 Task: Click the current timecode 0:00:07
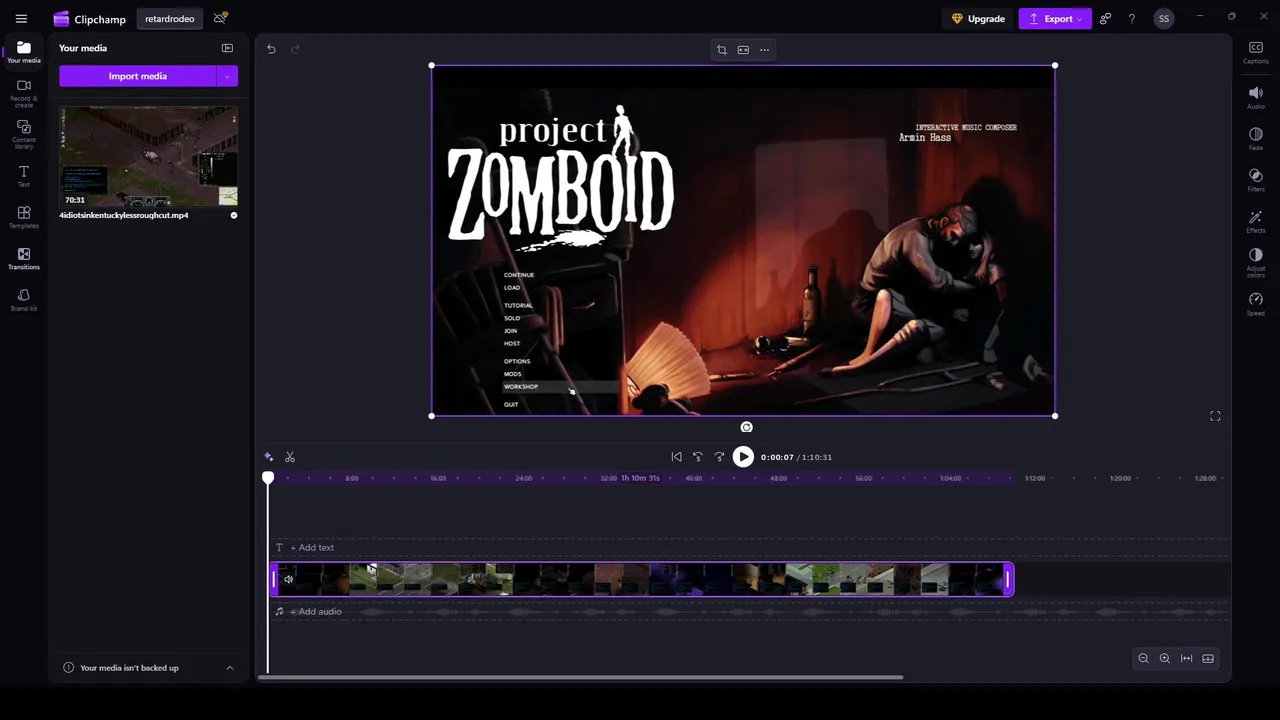(777, 457)
